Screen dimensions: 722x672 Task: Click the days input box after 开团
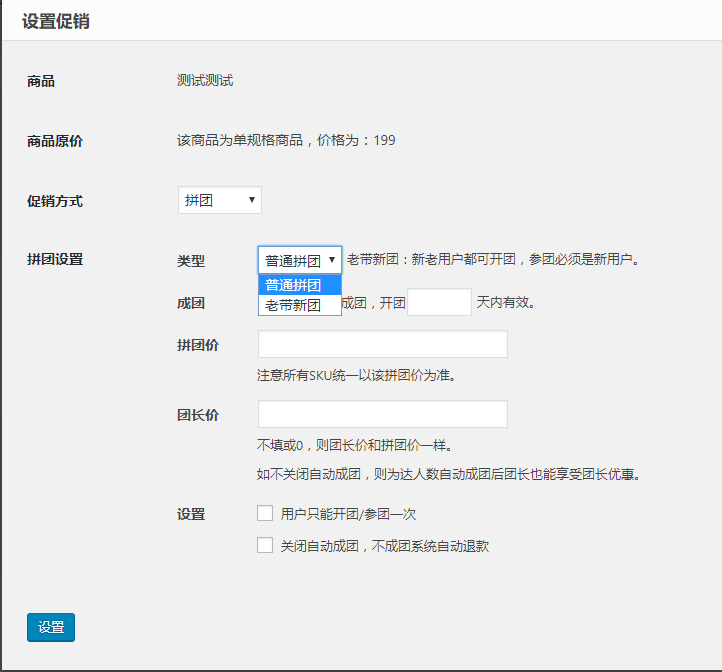click(439, 302)
